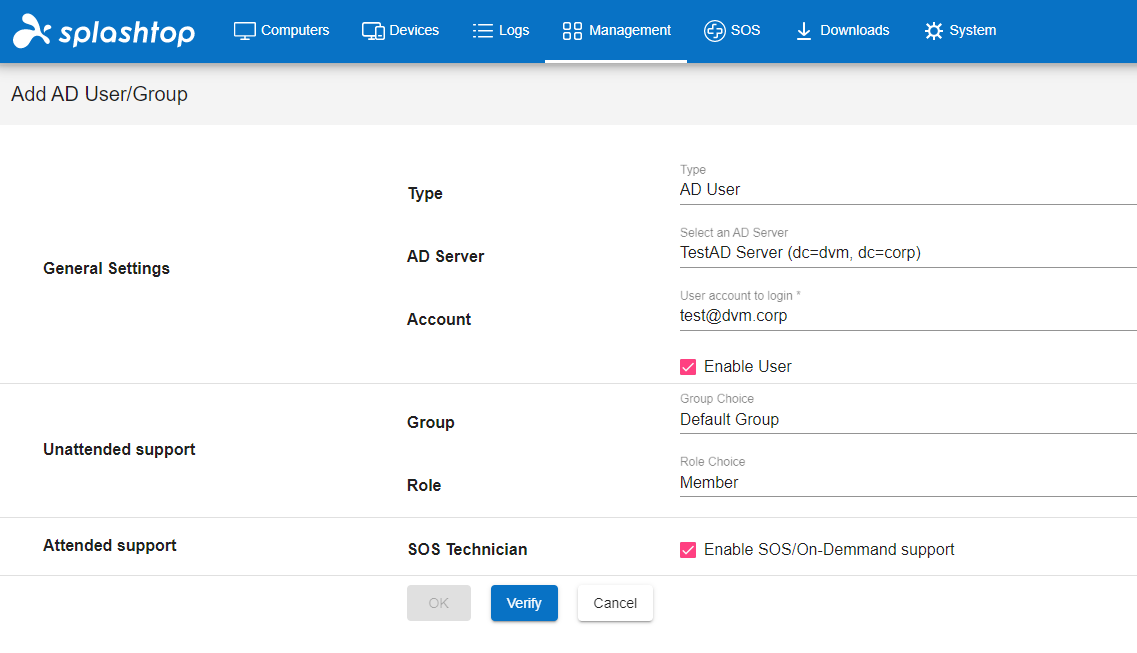Viewport: 1137px width, 653px height.
Task: Click the bold Group field label
Action: pyautogui.click(x=431, y=423)
